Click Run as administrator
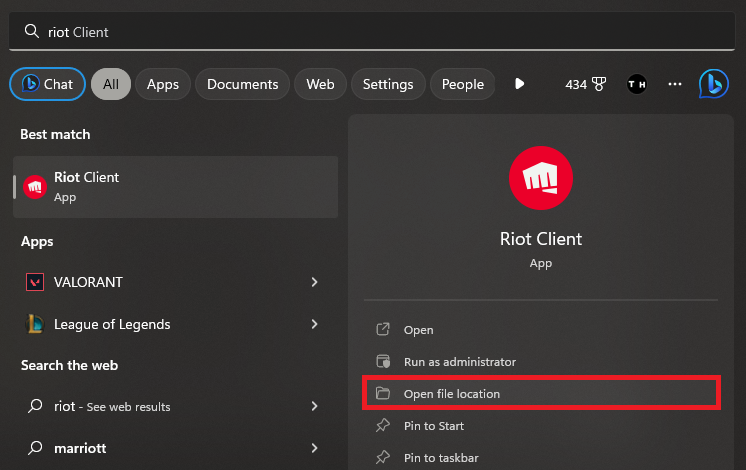 coord(459,362)
